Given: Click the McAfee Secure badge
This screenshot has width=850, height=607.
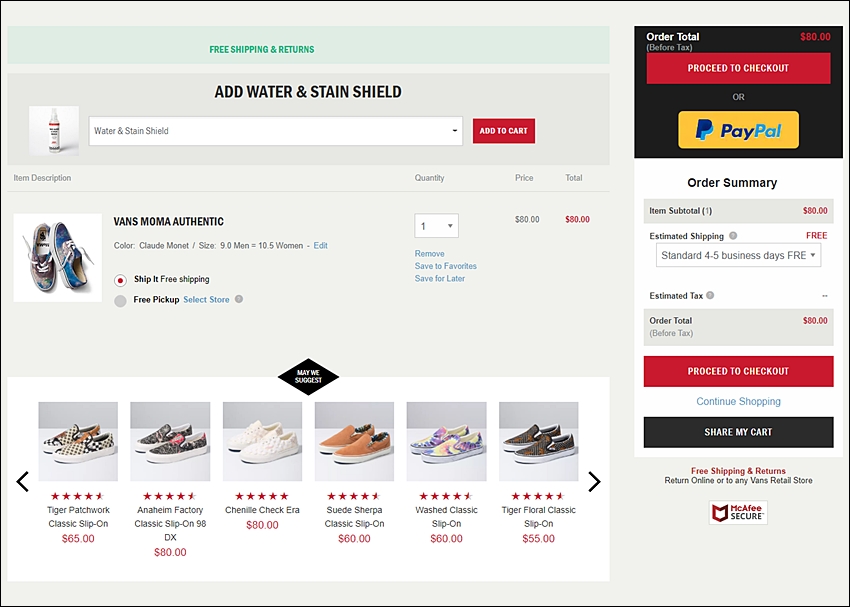Looking at the screenshot, I should coord(738,512).
